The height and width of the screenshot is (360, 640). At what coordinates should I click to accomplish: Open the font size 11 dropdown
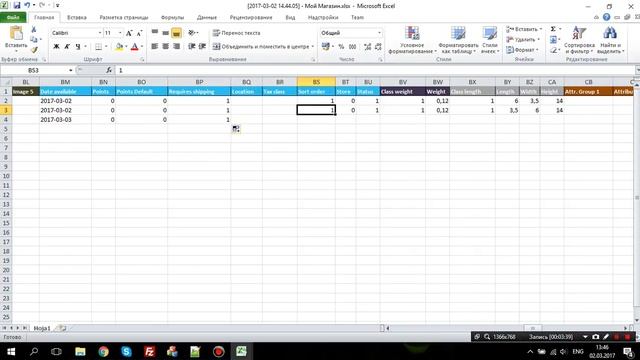tap(120, 33)
